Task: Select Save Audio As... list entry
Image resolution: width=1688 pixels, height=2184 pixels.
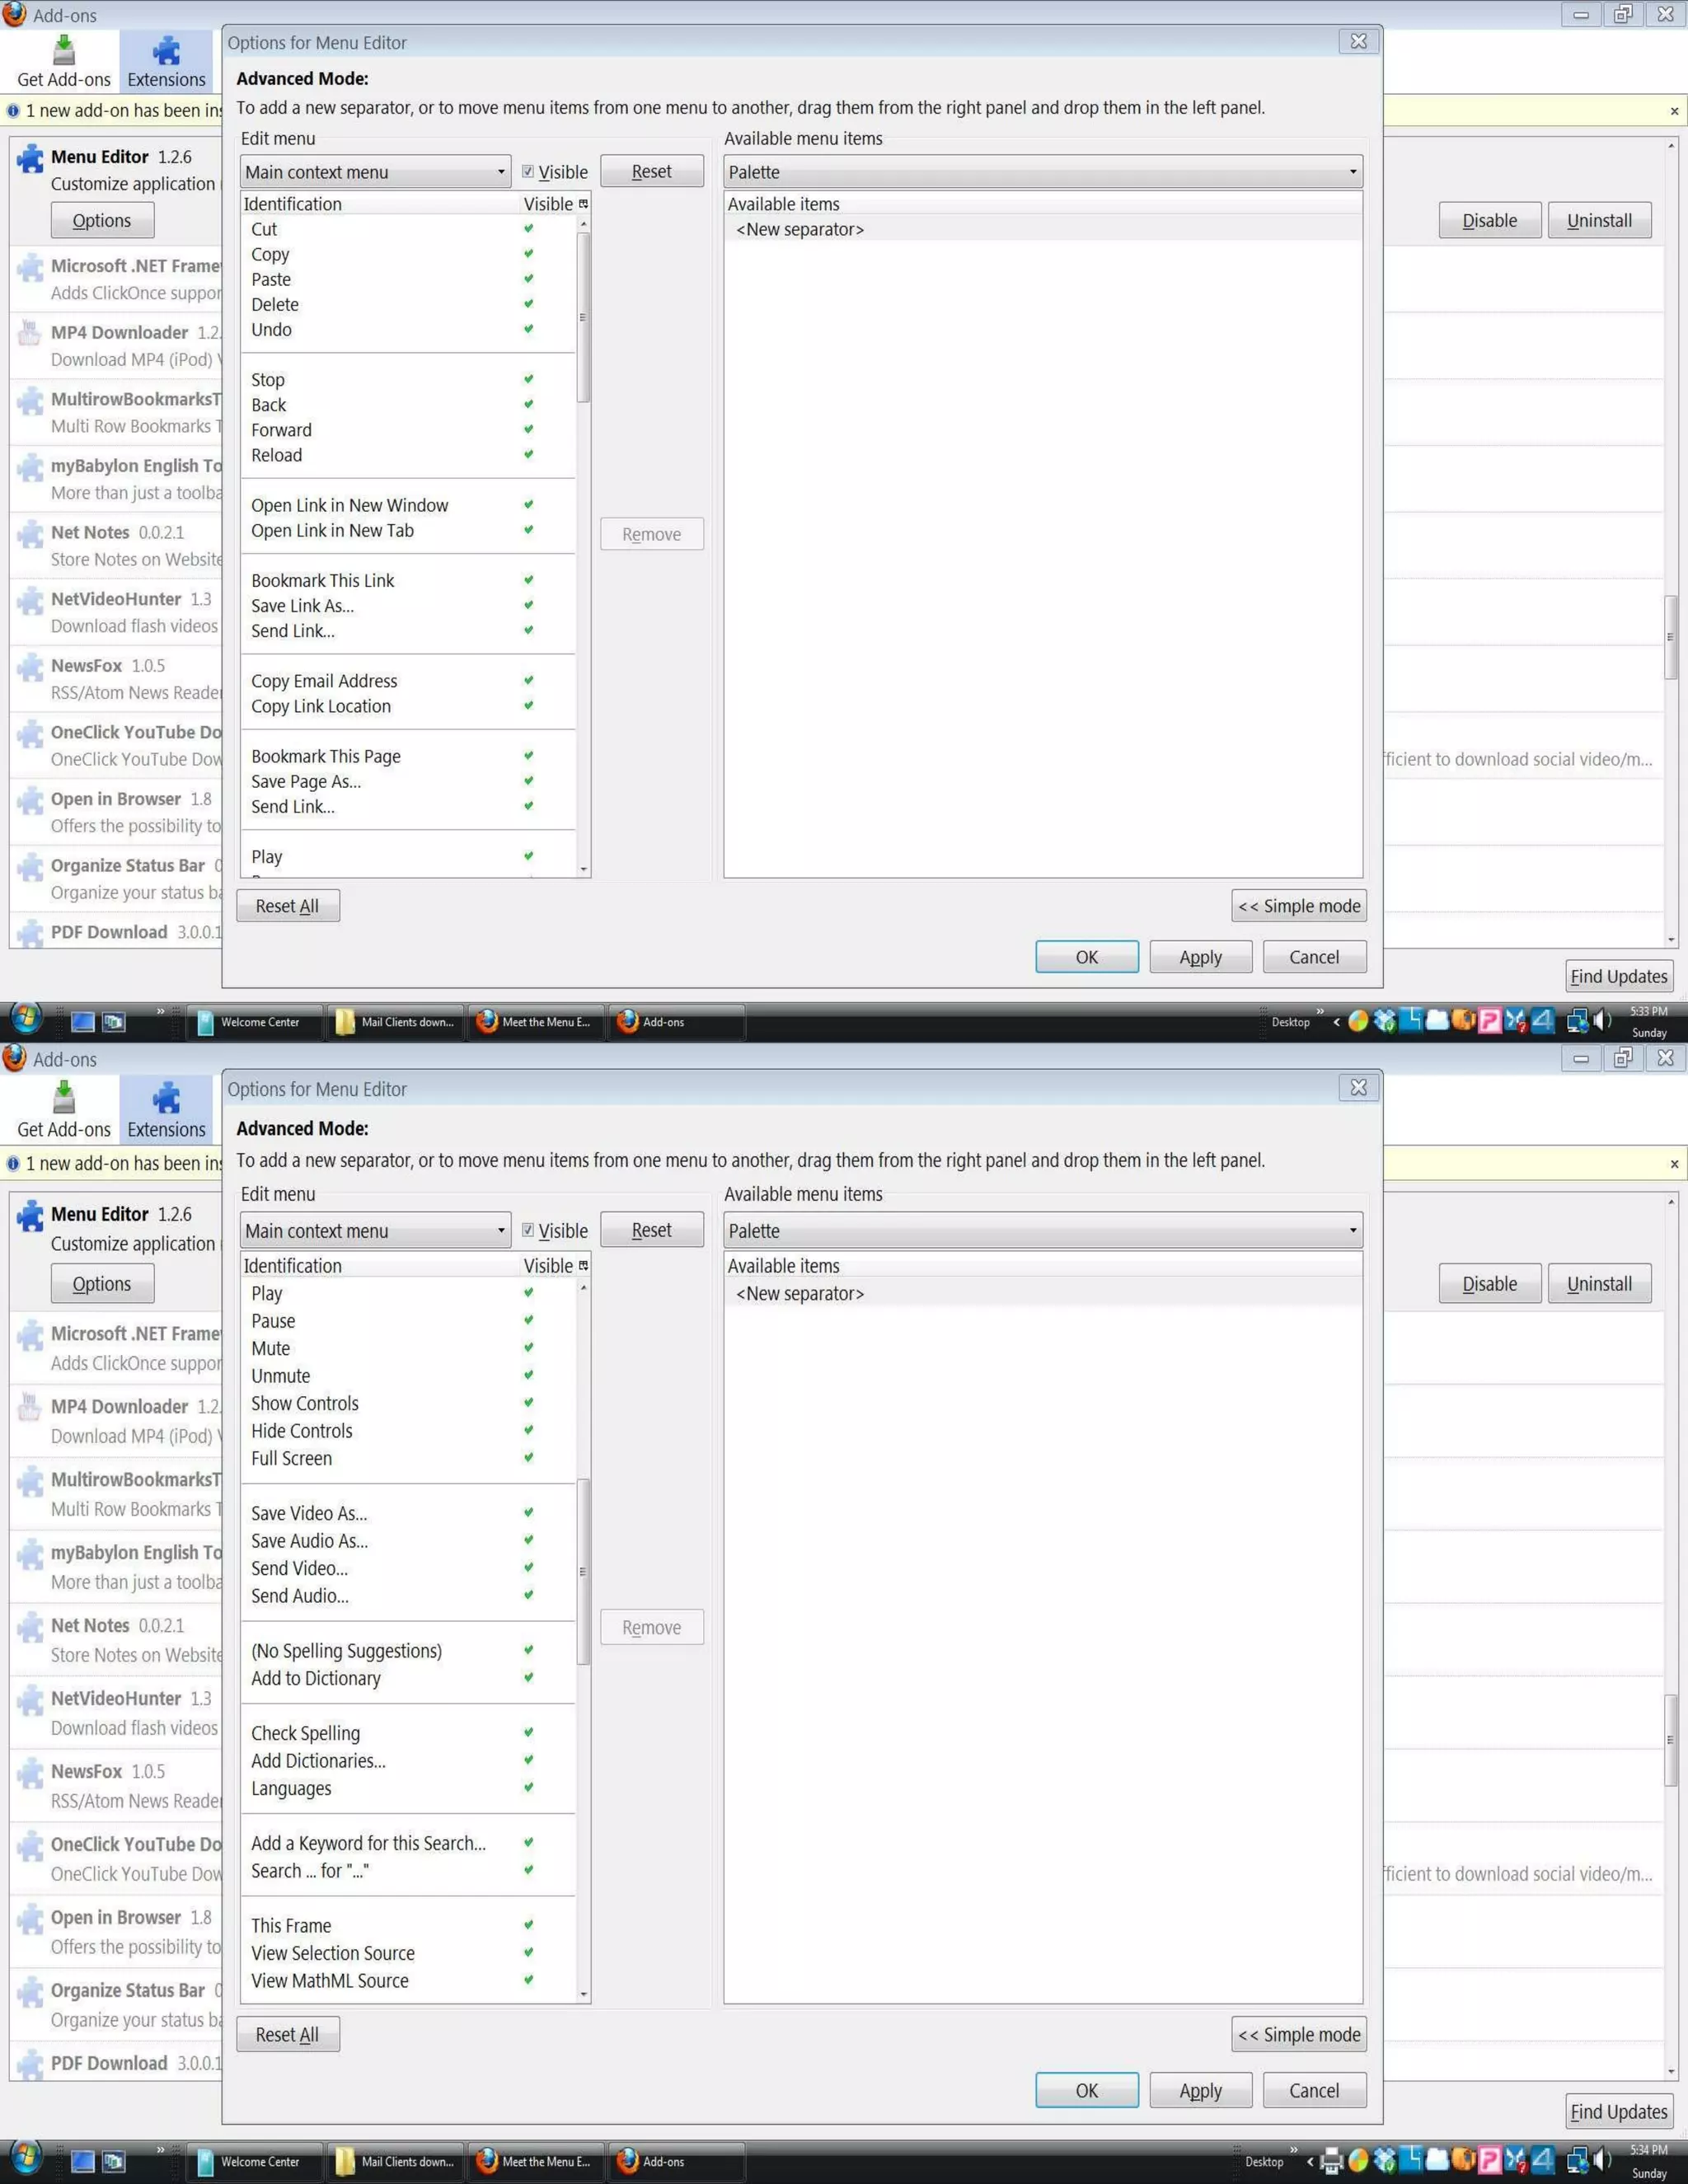Action: [x=309, y=1541]
